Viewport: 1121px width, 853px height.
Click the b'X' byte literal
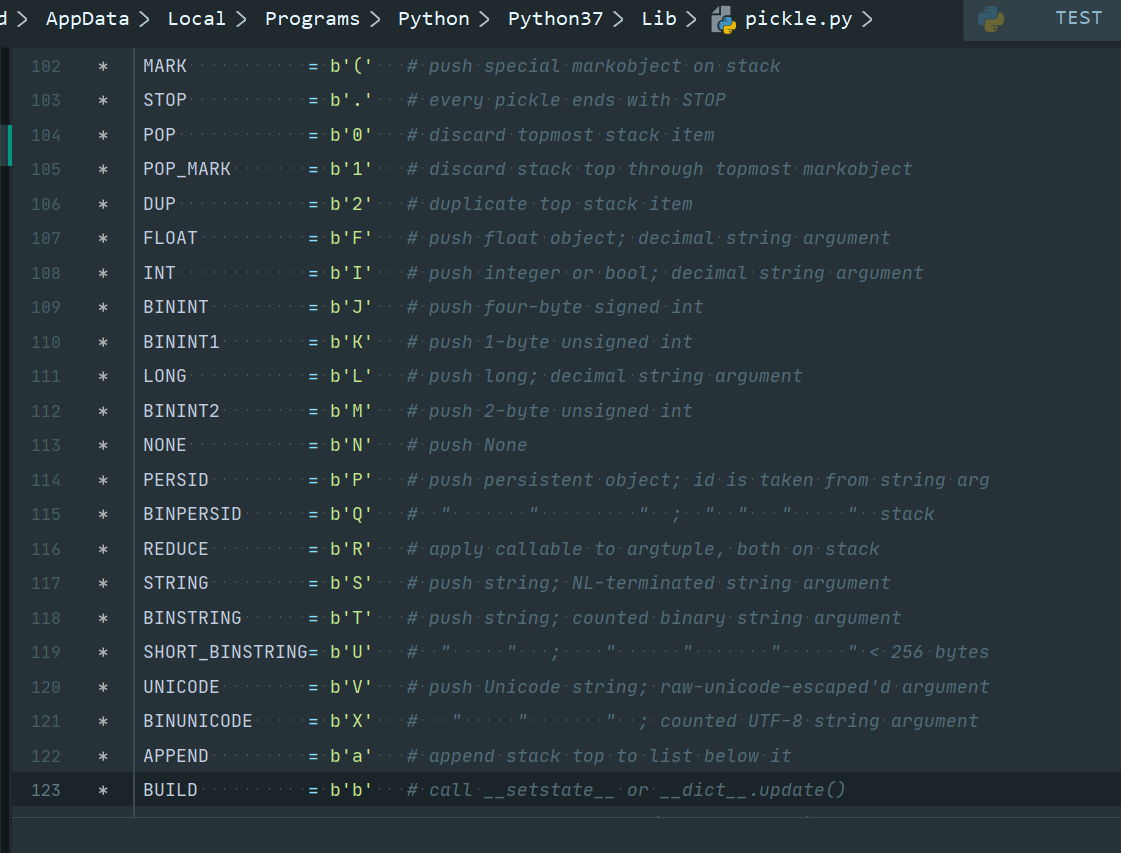click(351, 721)
